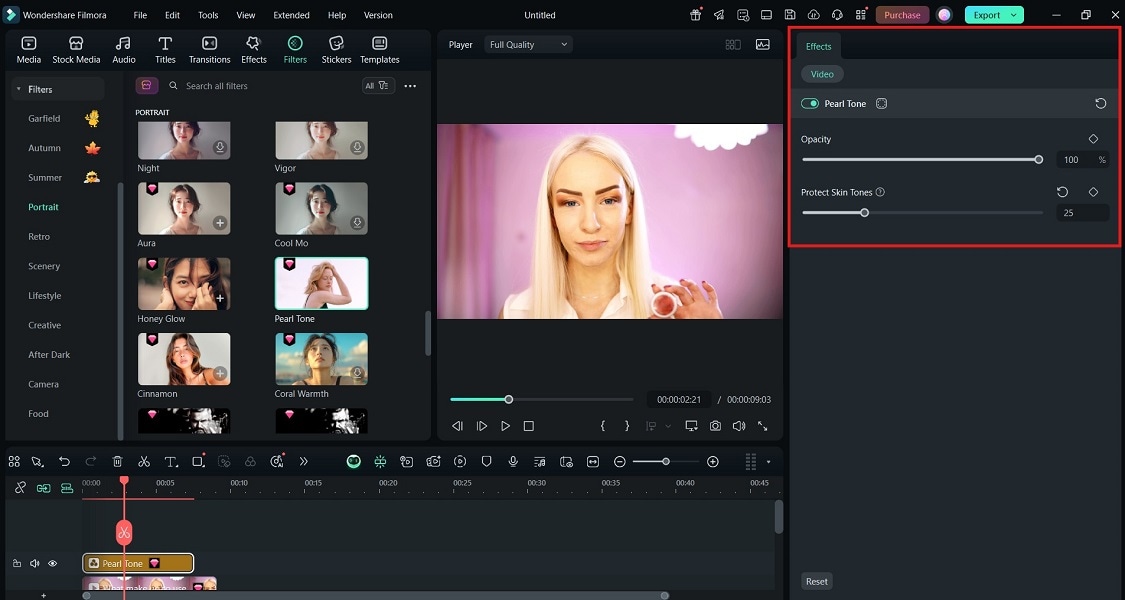Select the Portrait filter category

[44, 207]
